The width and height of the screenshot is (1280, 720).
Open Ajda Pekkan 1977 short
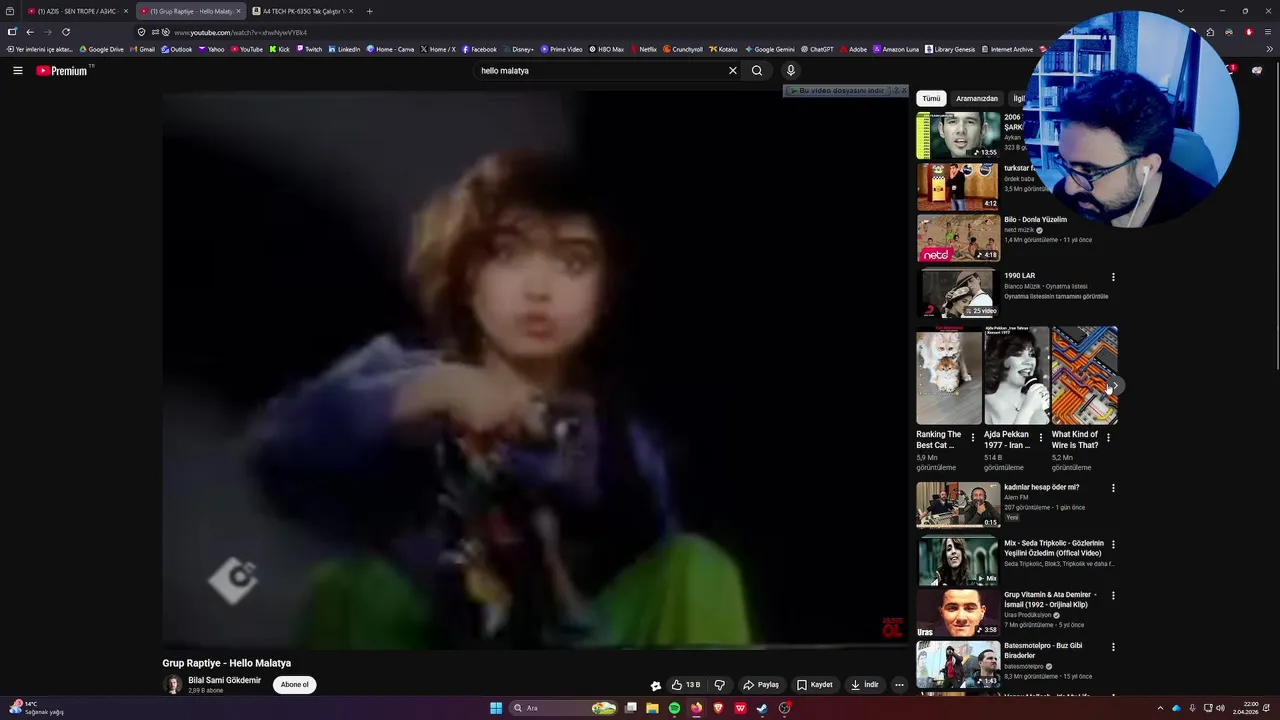(1016, 376)
